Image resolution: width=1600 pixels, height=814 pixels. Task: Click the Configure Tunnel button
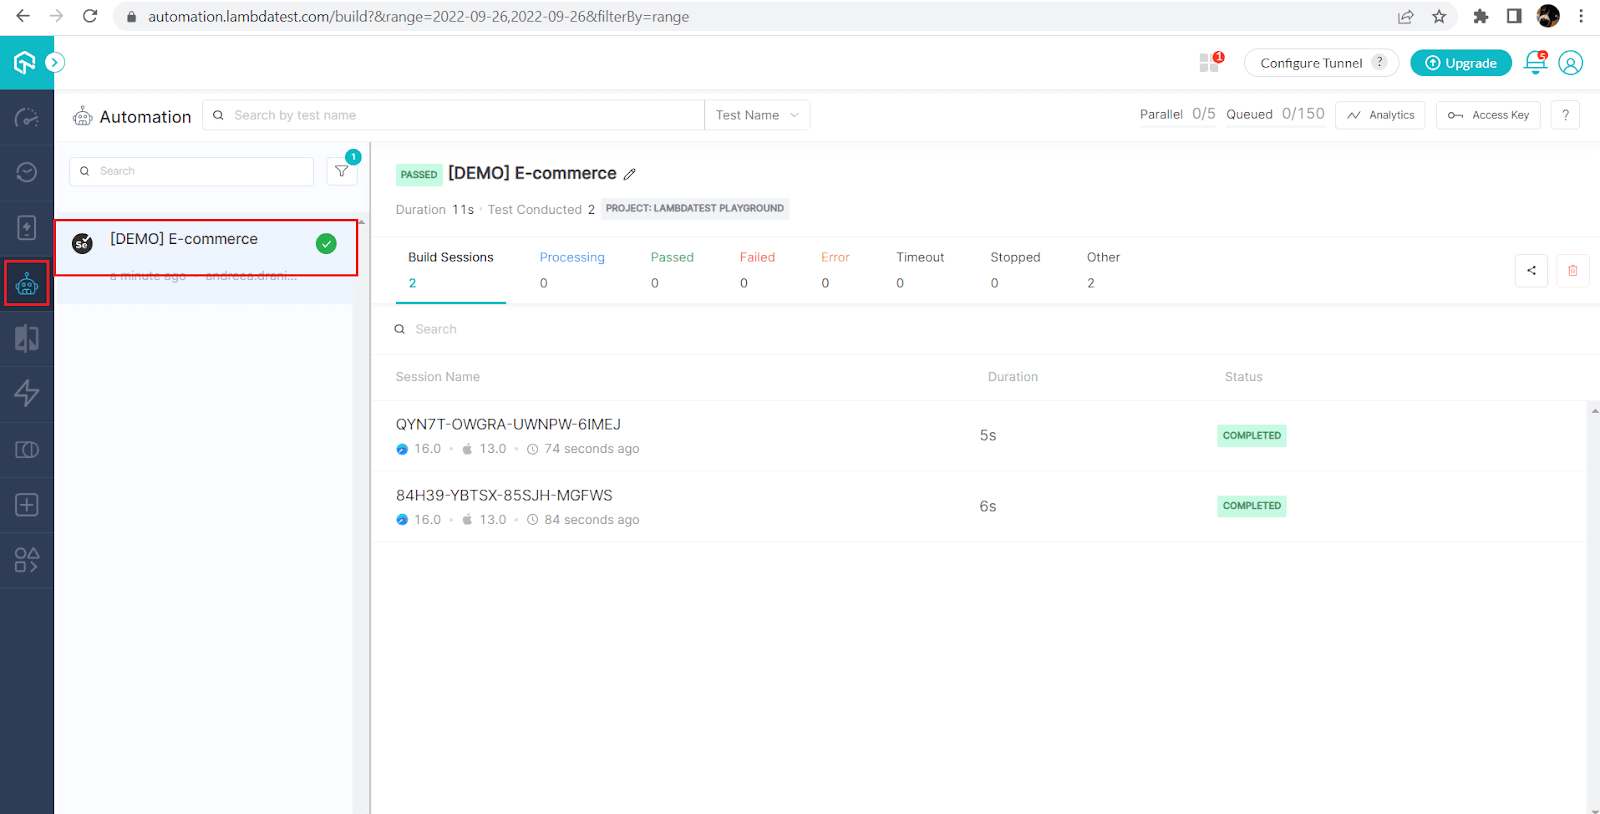coord(1321,63)
